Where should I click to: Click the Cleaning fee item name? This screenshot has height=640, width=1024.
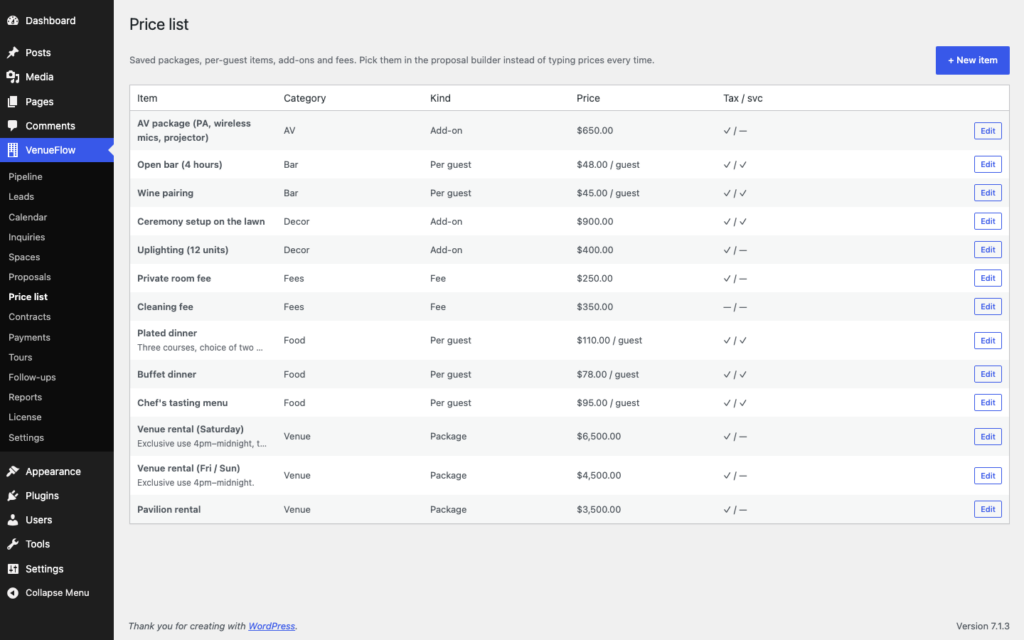165,306
